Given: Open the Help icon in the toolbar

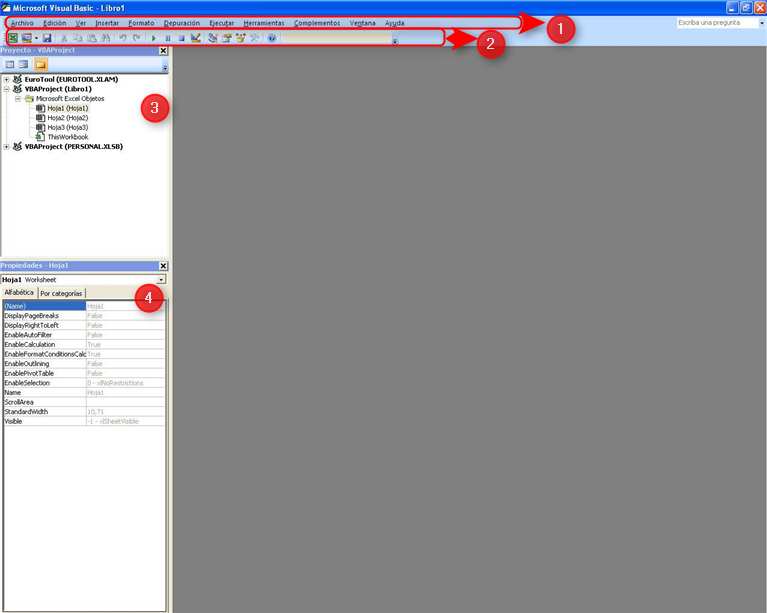Looking at the screenshot, I should [272, 38].
